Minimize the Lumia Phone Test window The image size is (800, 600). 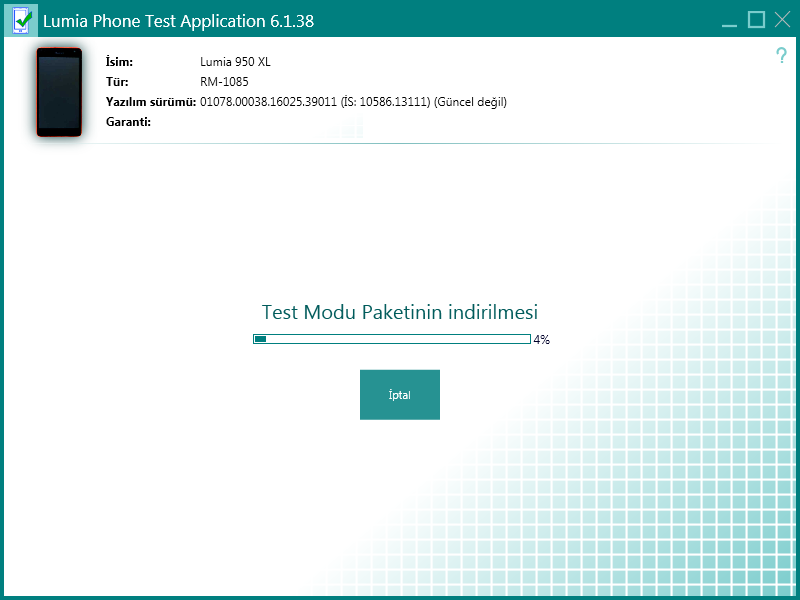[730, 20]
